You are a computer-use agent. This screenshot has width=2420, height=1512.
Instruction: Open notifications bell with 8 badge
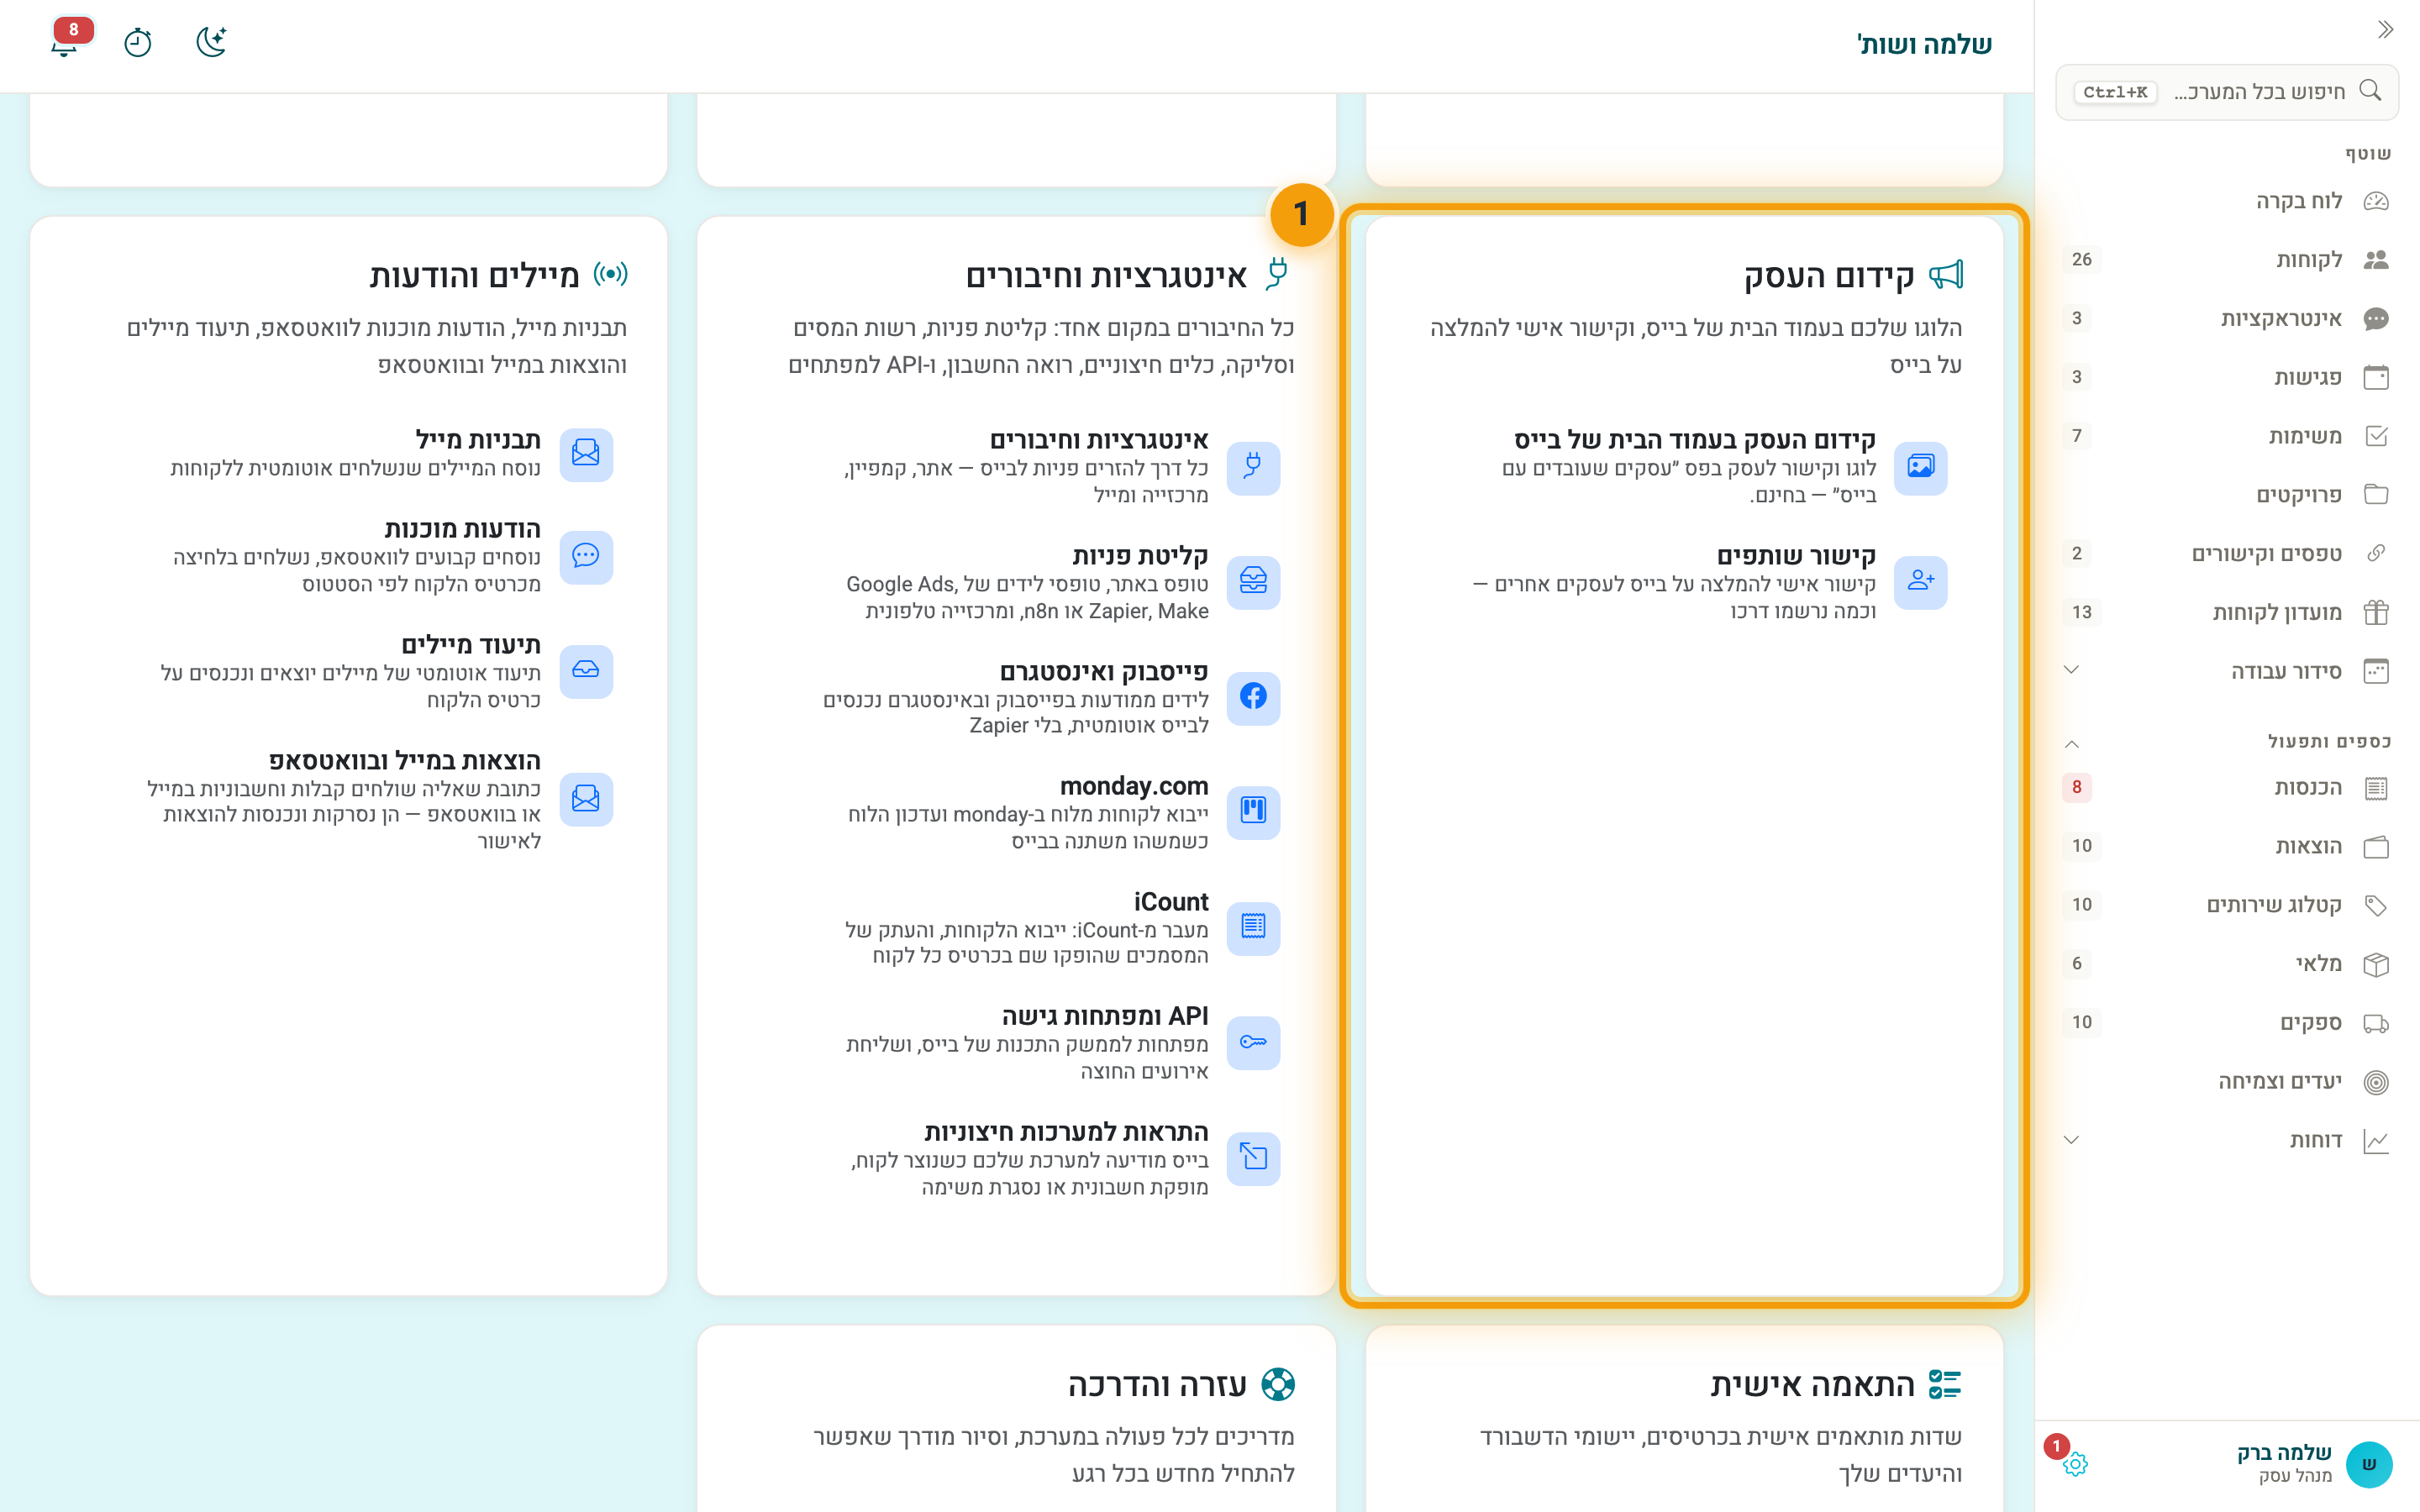click(65, 42)
